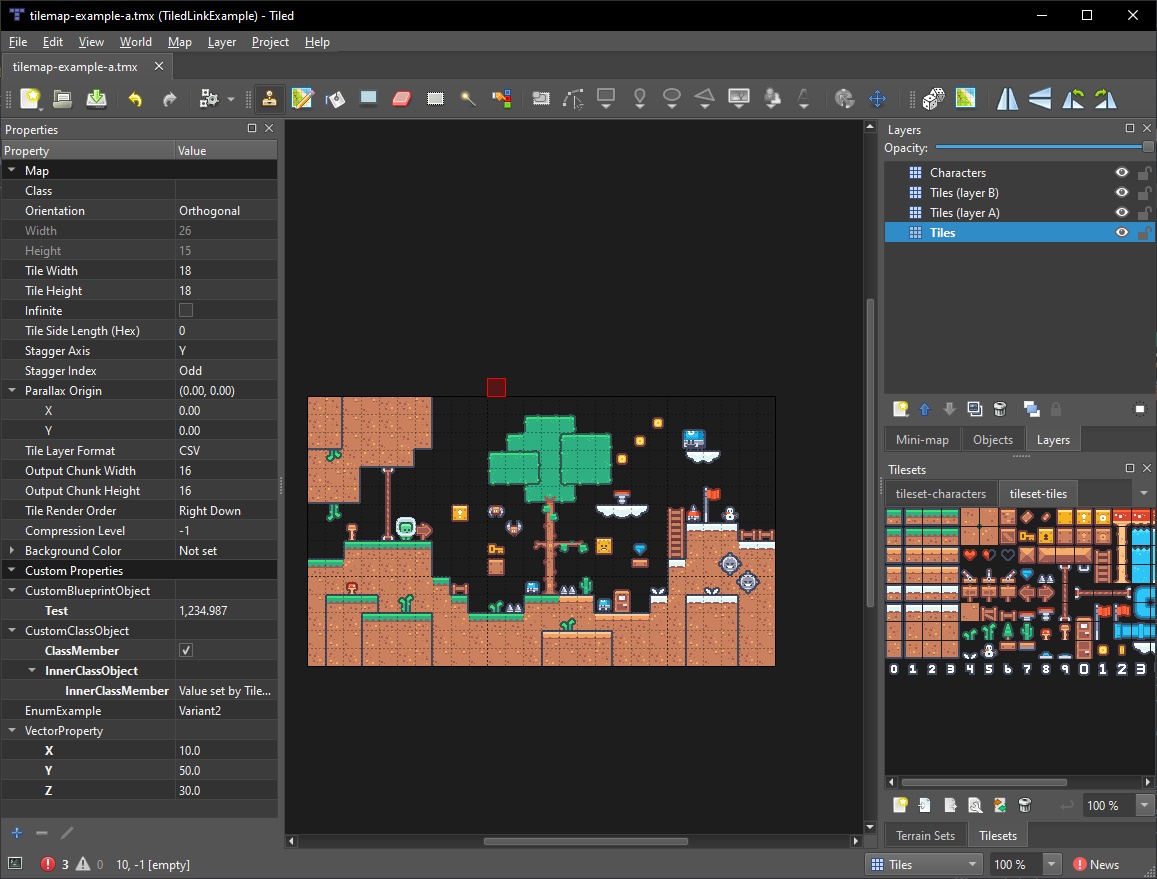
Task: Expand the Background Color property
Action: [12, 551]
